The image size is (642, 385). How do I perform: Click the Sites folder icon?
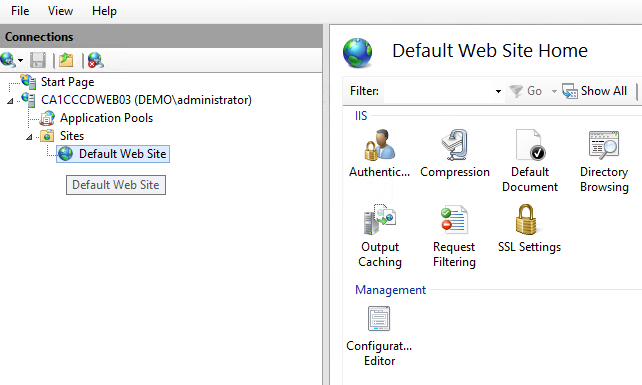(x=47, y=136)
